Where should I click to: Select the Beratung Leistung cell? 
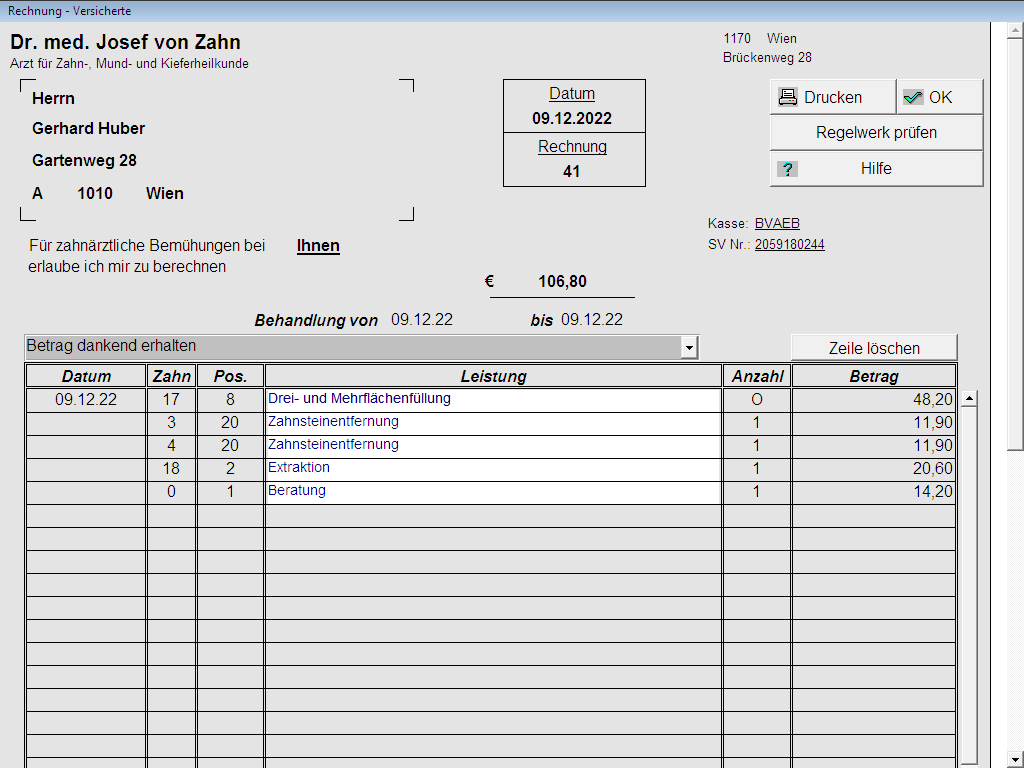click(492, 491)
